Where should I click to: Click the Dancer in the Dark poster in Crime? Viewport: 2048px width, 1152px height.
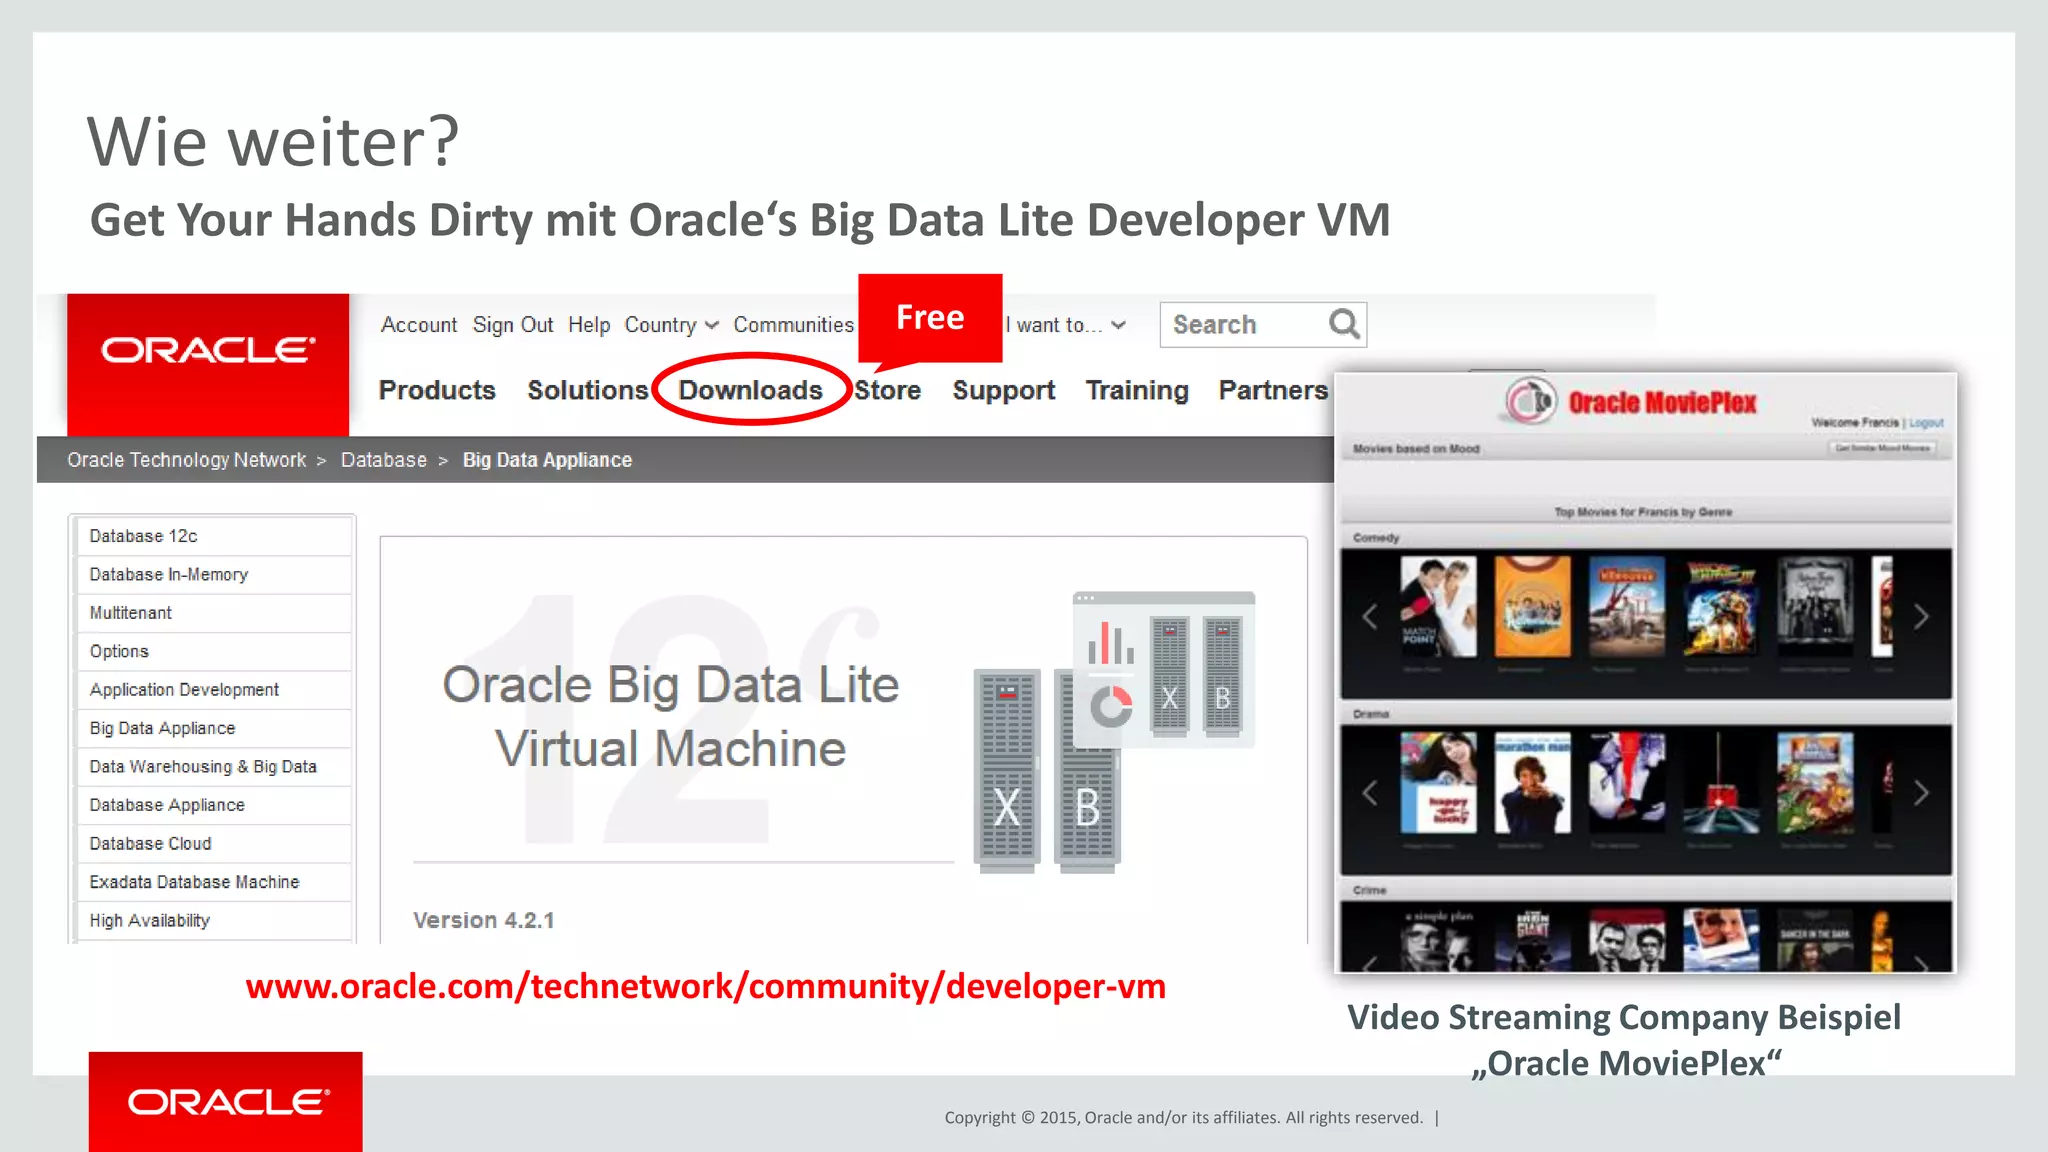point(1815,940)
